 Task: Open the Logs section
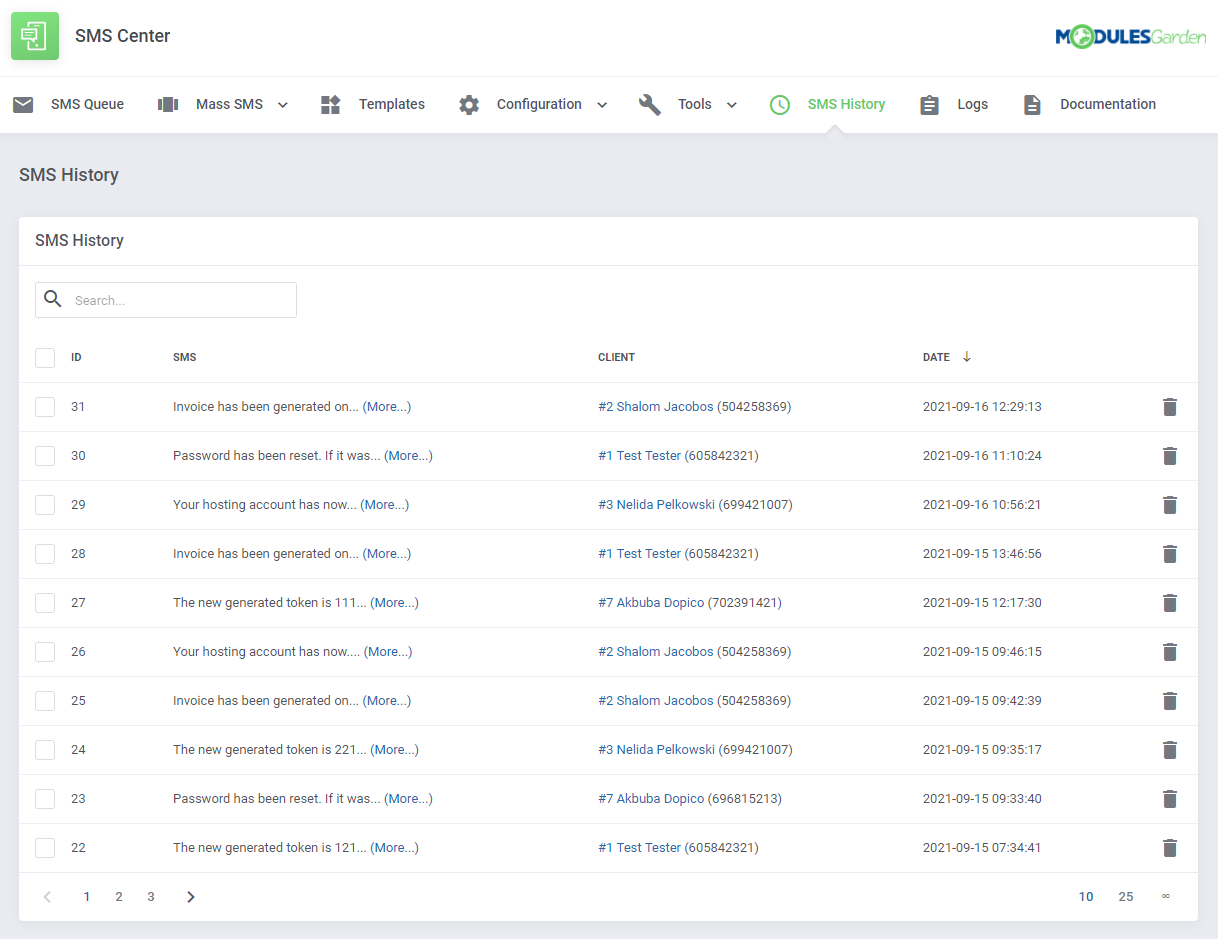pyautogui.click(x=972, y=104)
